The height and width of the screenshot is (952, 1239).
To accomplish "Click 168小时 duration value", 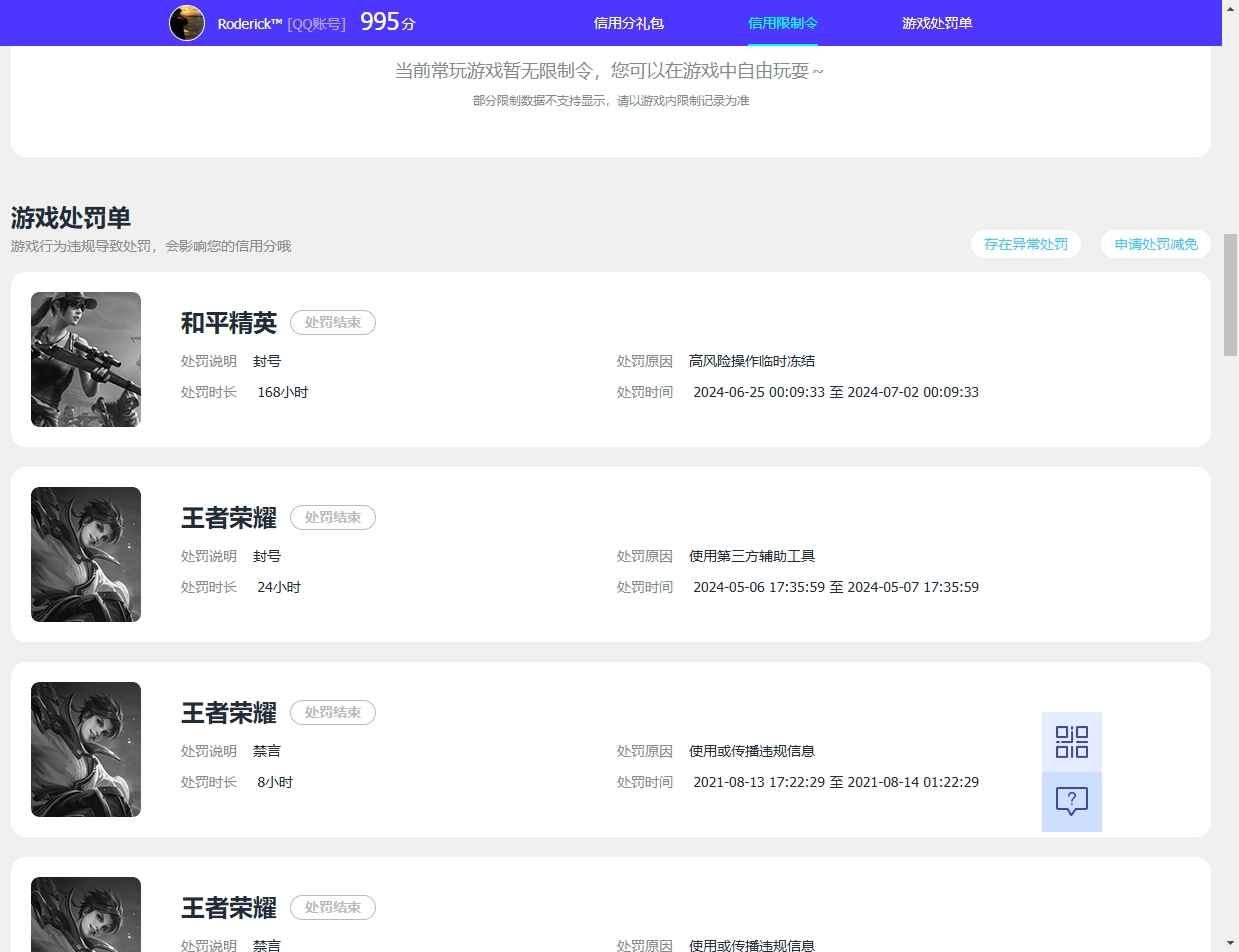I will pyautogui.click(x=283, y=392).
